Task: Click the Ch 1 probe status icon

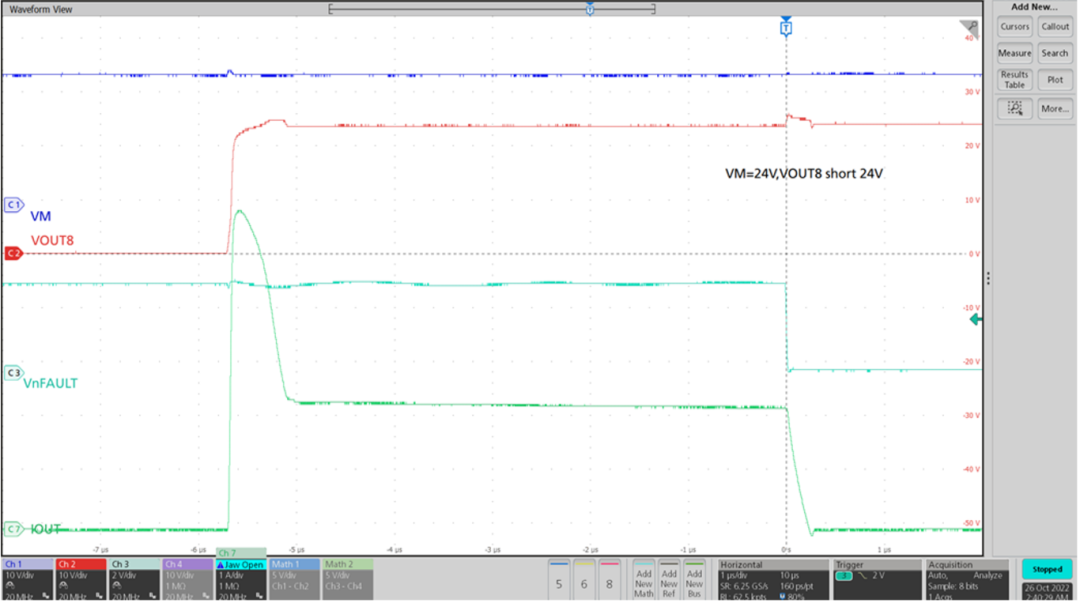Action: tap(10, 586)
